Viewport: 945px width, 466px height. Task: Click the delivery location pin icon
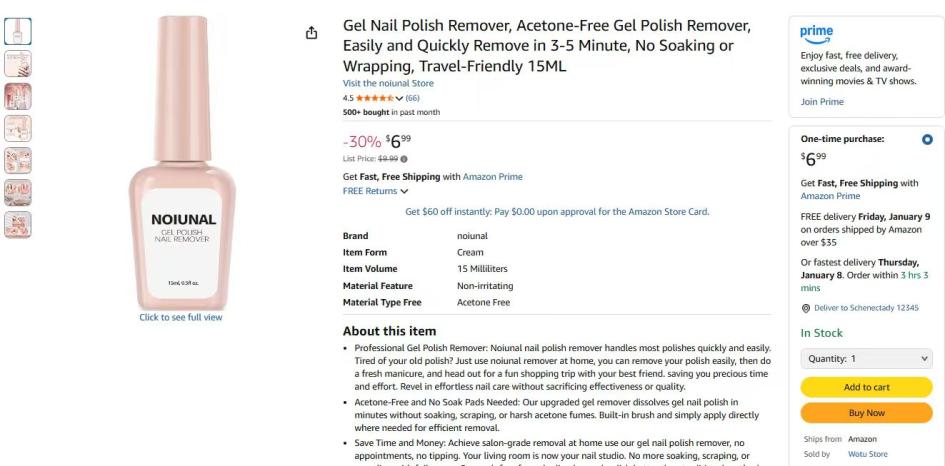(x=806, y=308)
